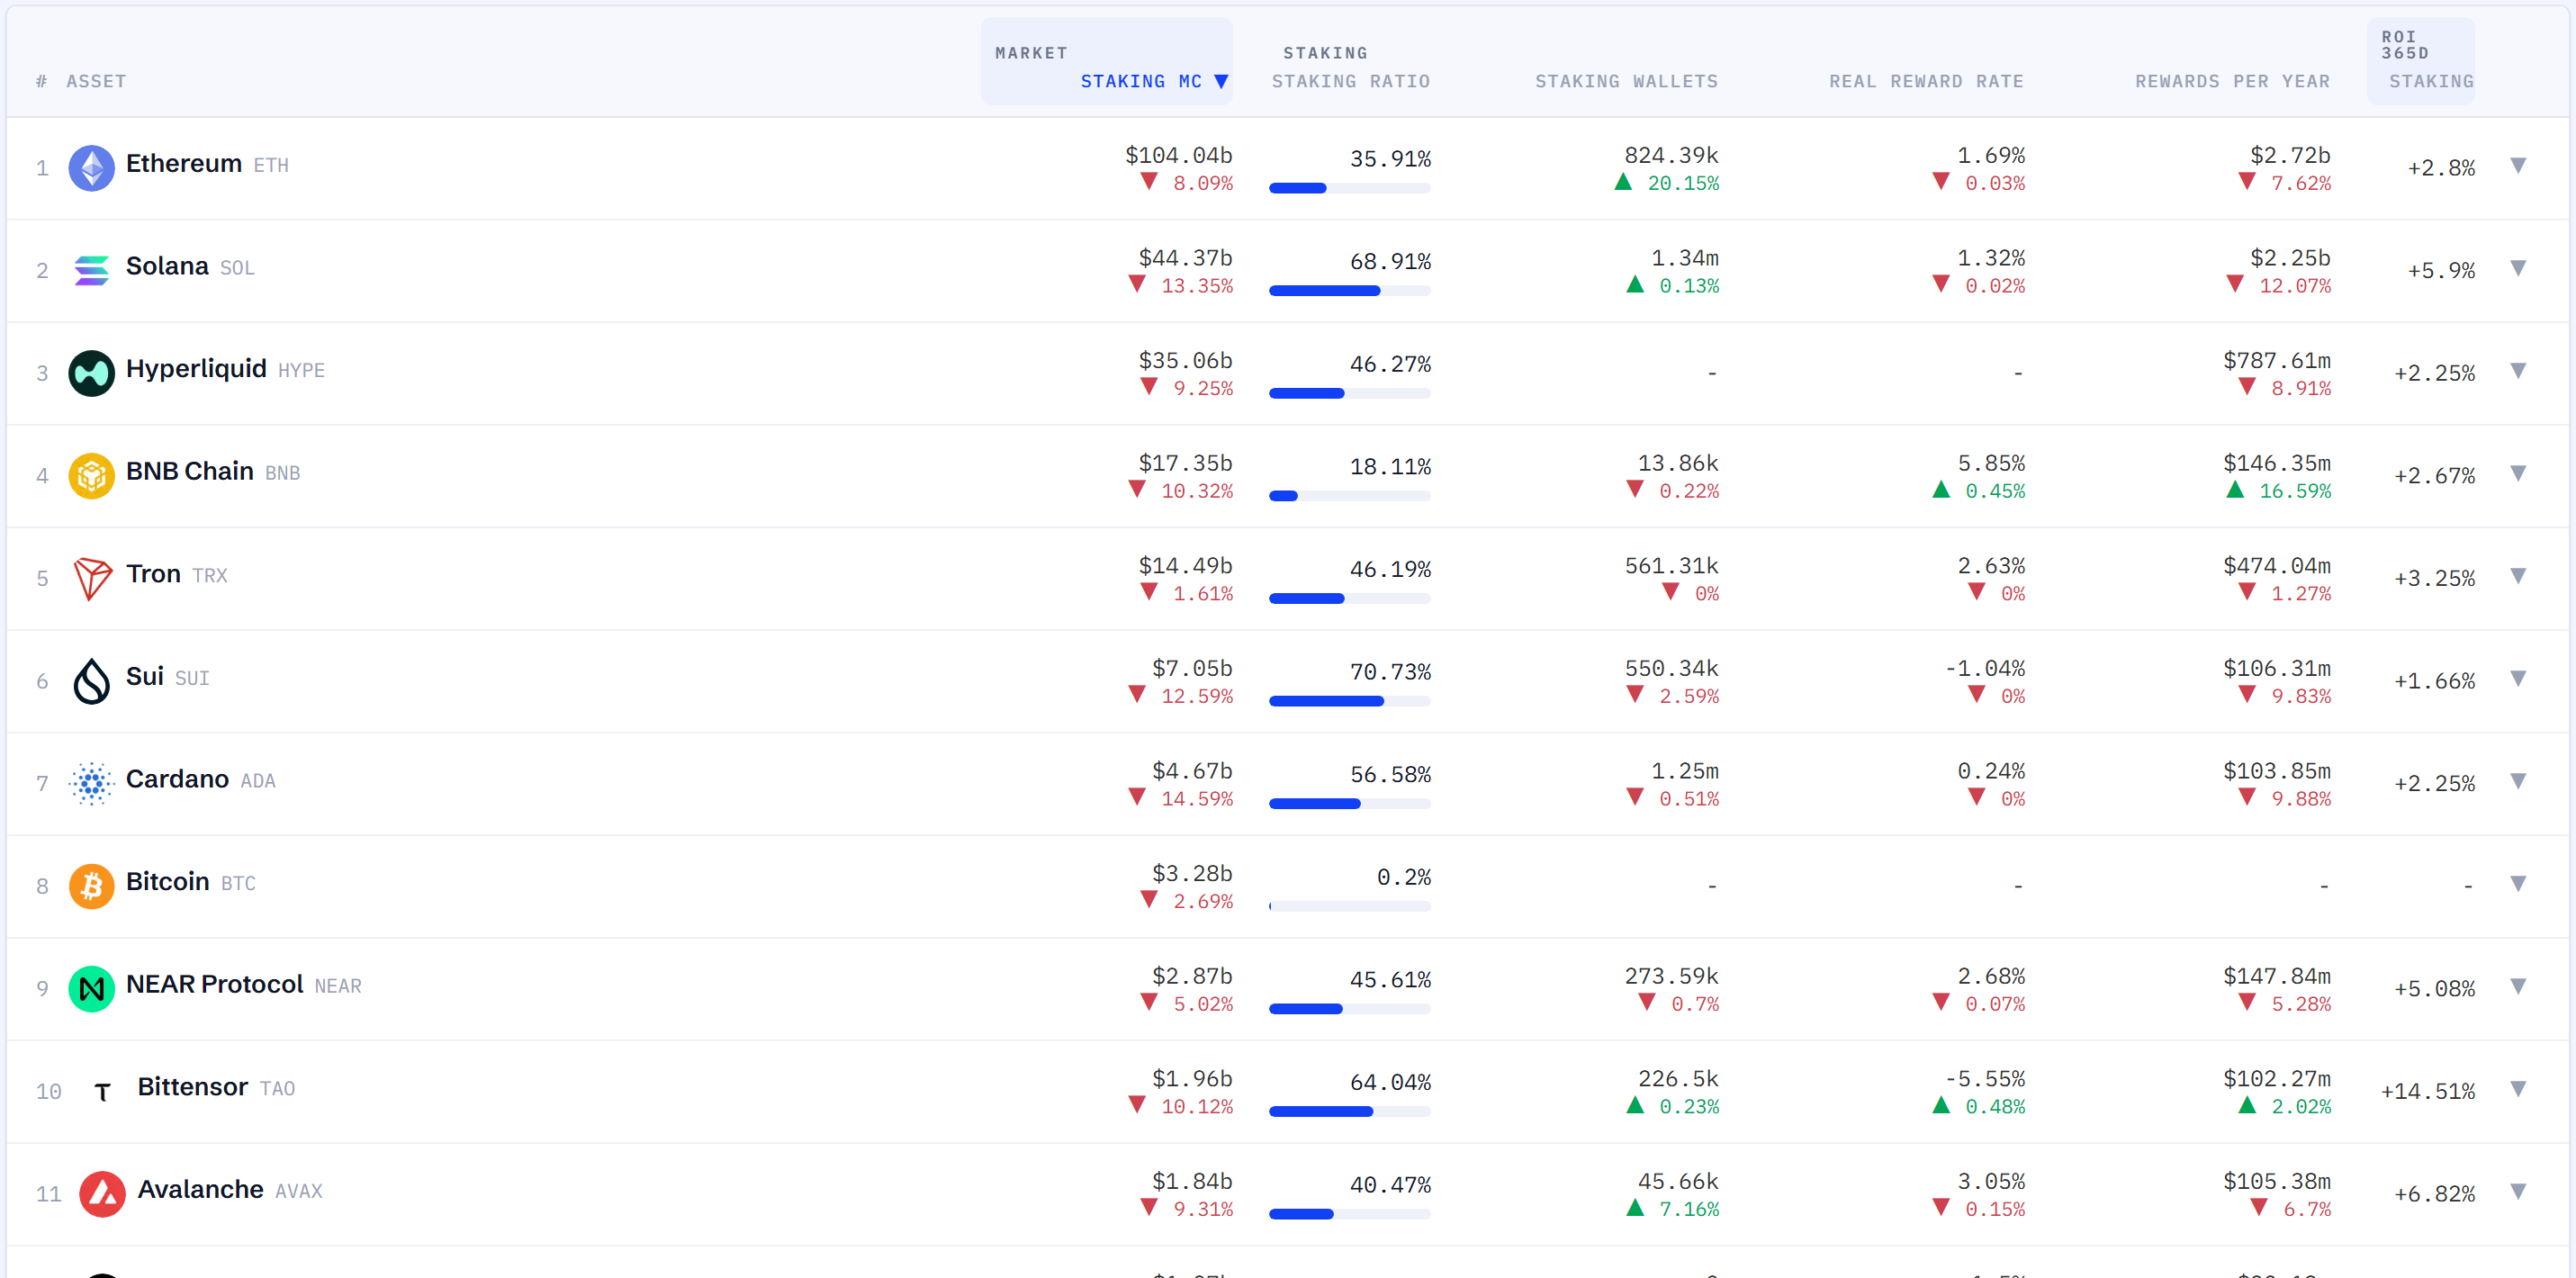Click the Bitcoin logo icon
This screenshot has width=2576, height=1278.
[91, 886]
